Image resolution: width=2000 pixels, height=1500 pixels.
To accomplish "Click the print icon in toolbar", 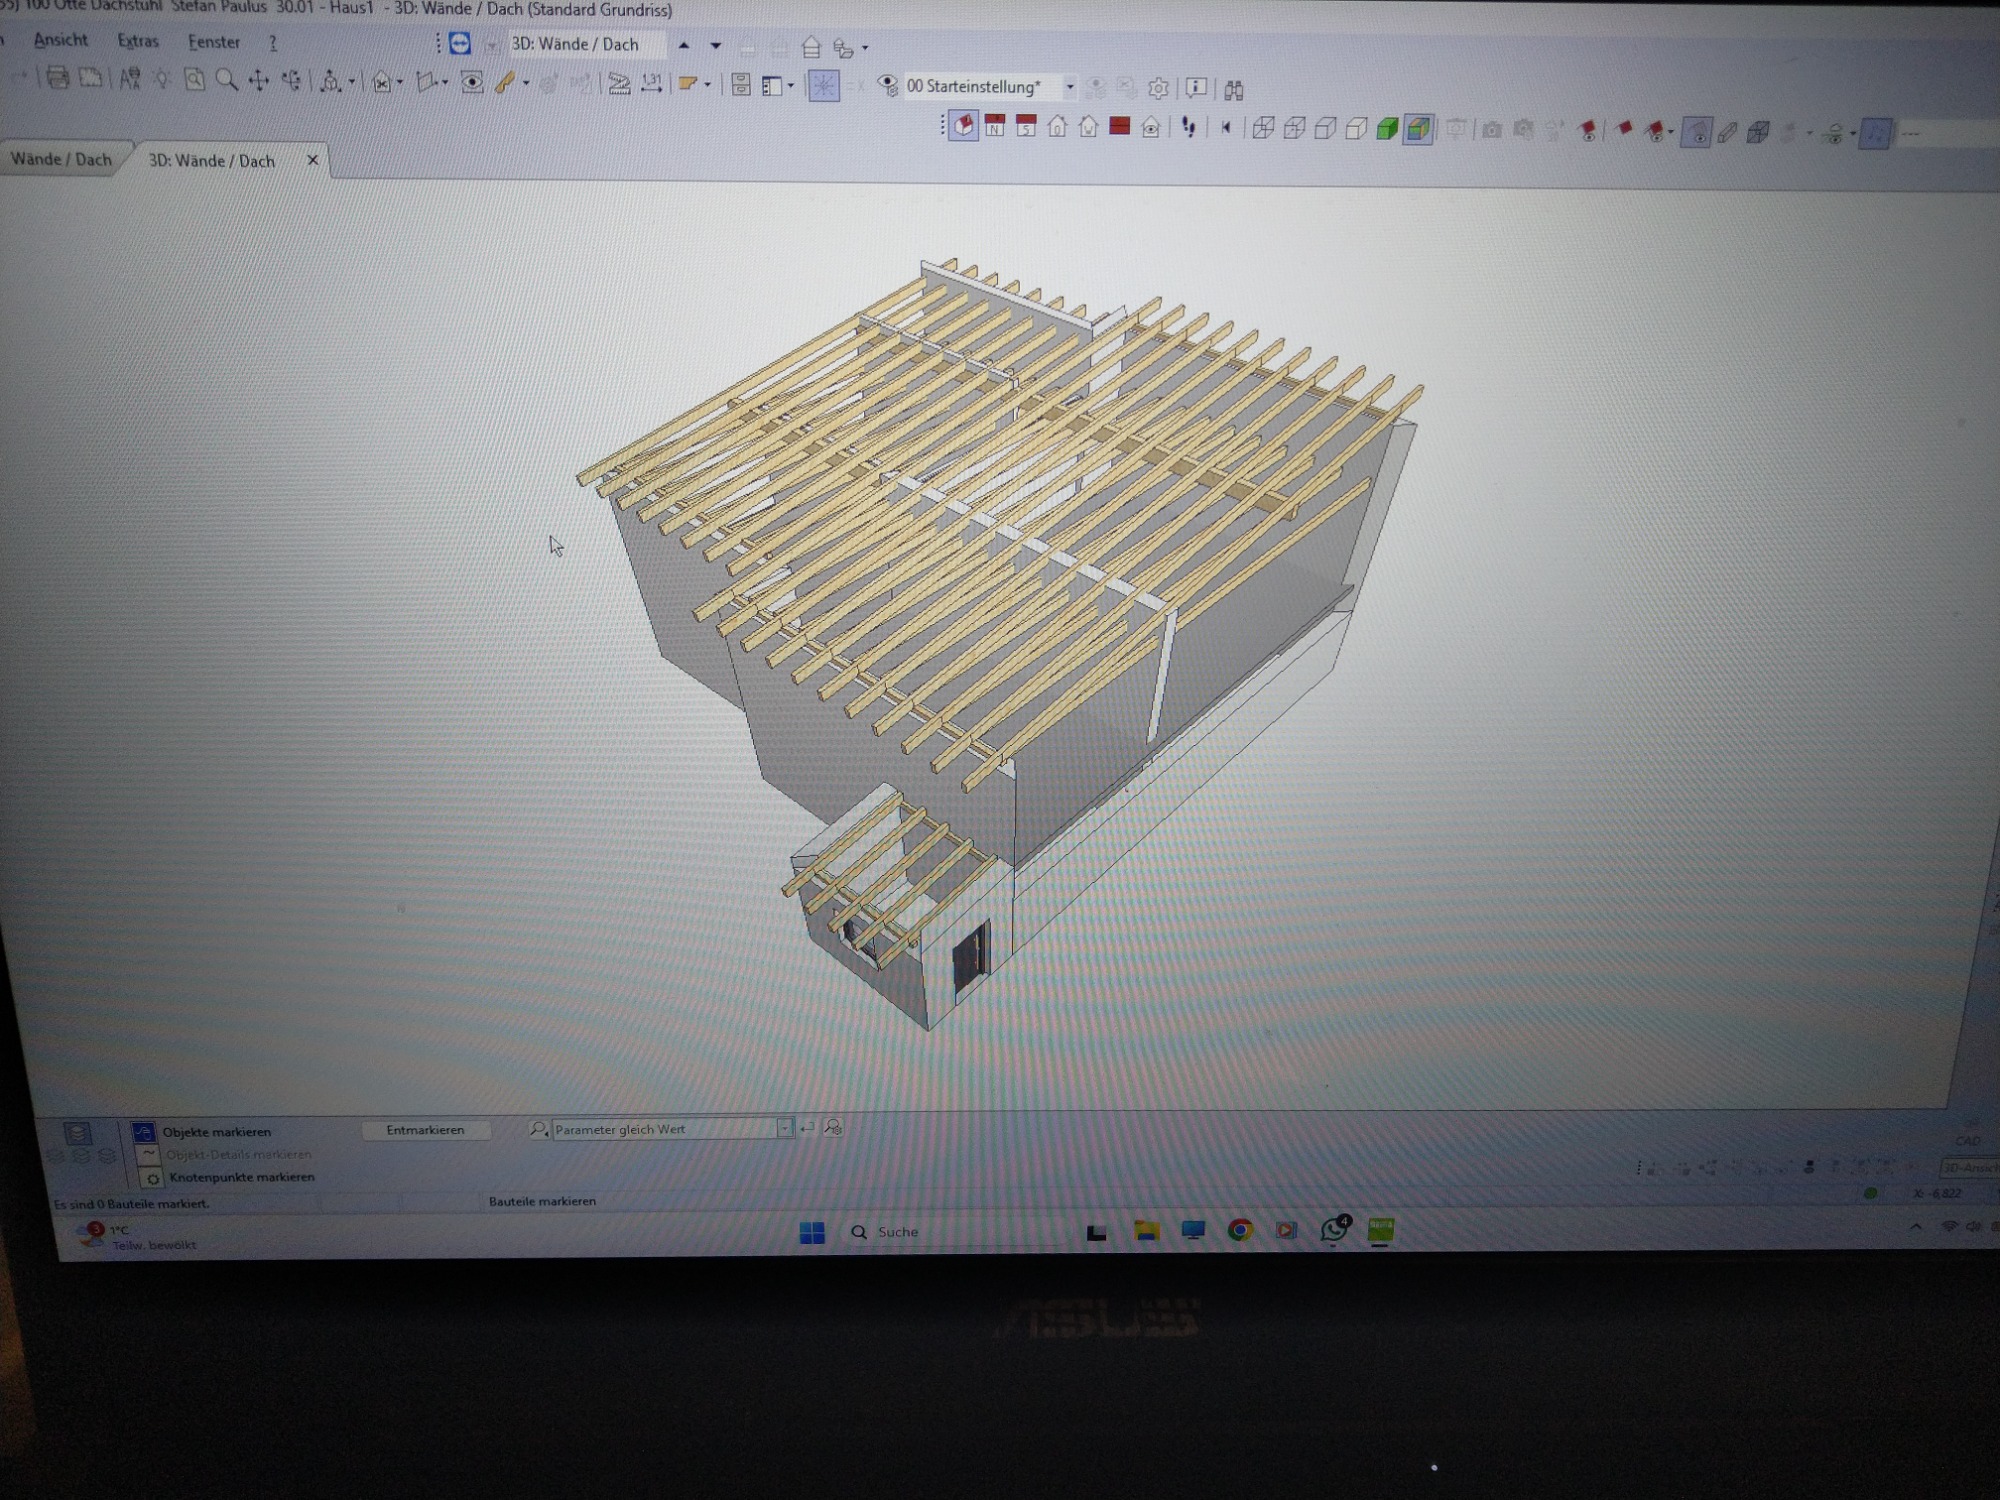I will 57,78.
